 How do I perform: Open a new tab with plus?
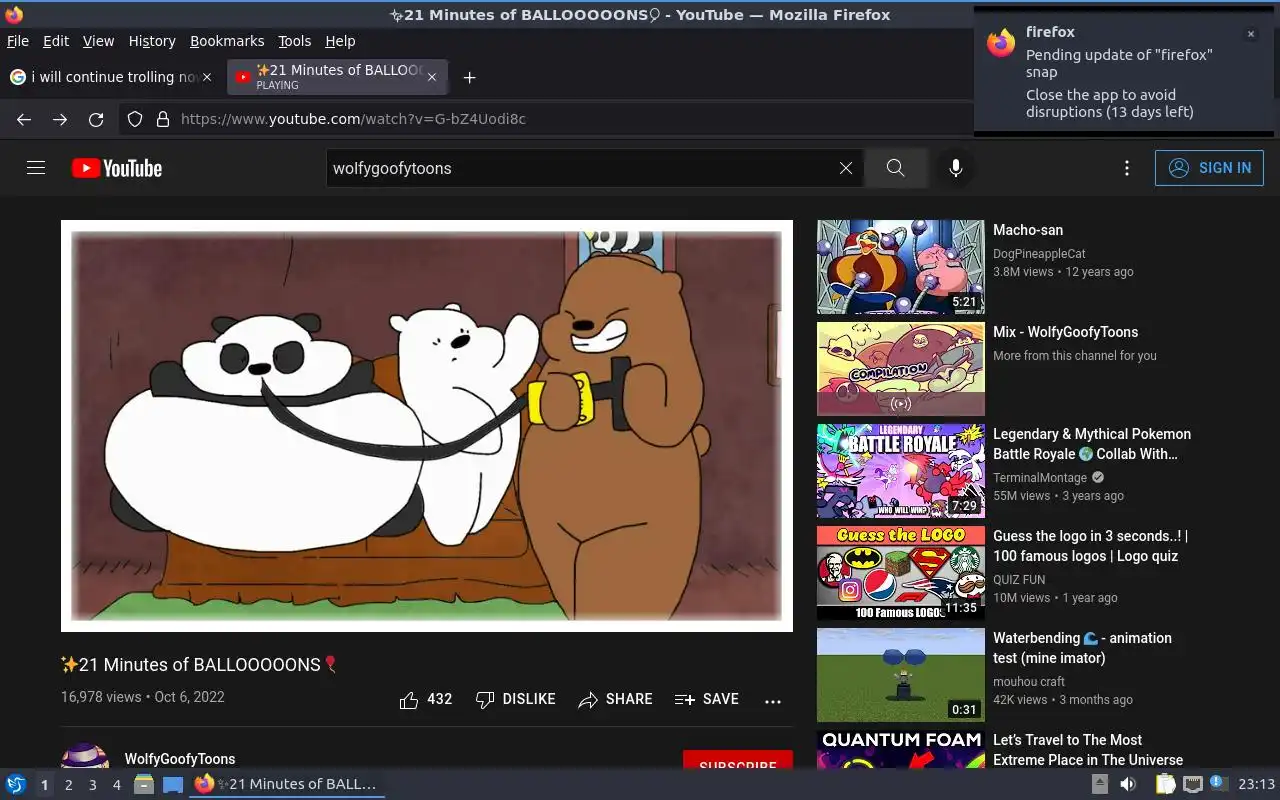(469, 77)
